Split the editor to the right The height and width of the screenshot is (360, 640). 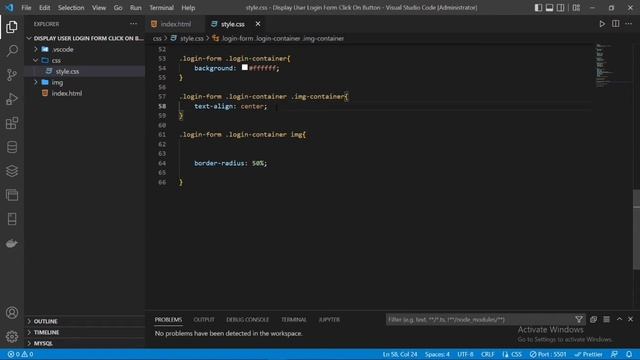tap(616, 24)
